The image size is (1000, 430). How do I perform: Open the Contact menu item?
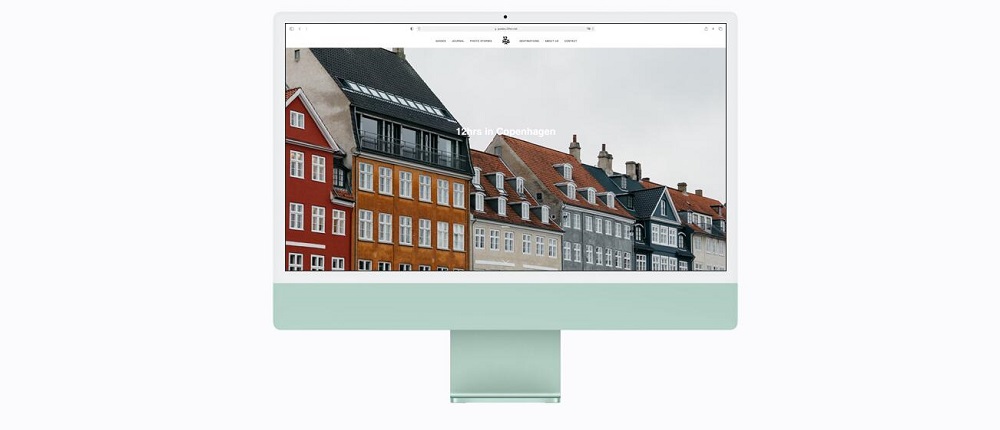coord(571,41)
